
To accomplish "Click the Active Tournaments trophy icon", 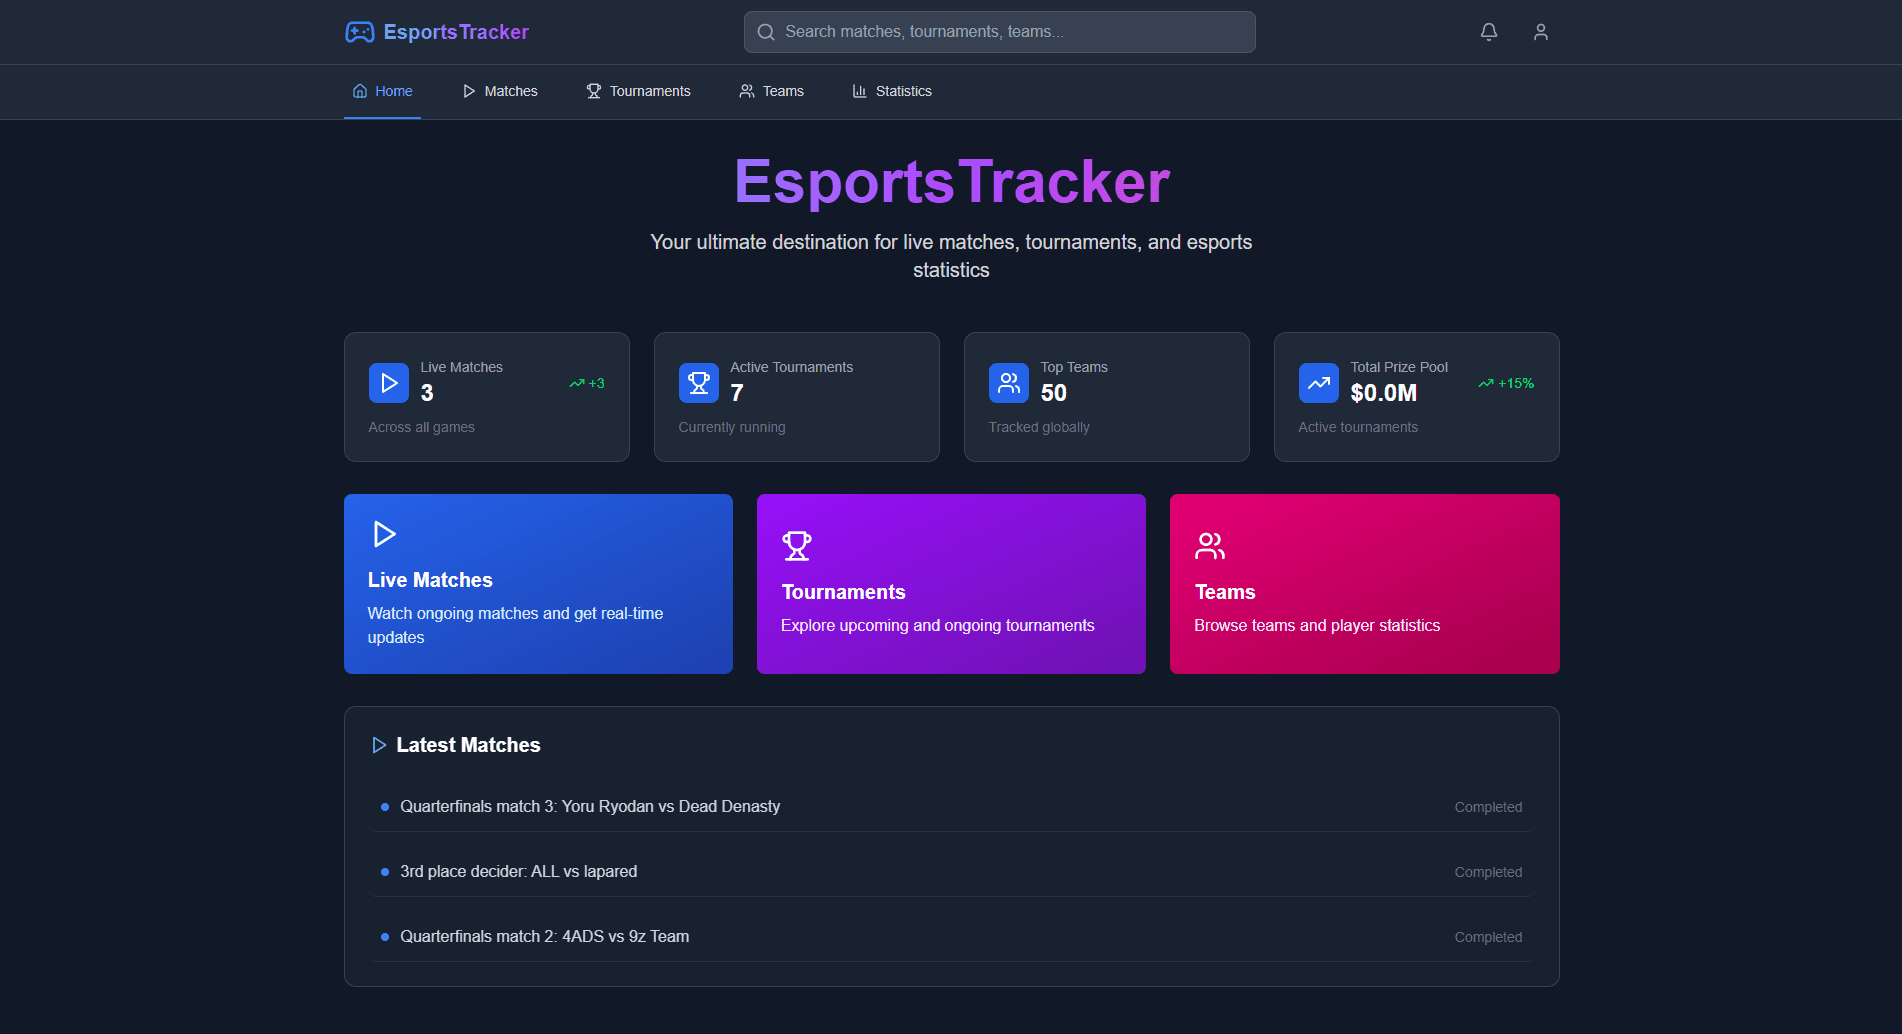I will [x=698, y=383].
